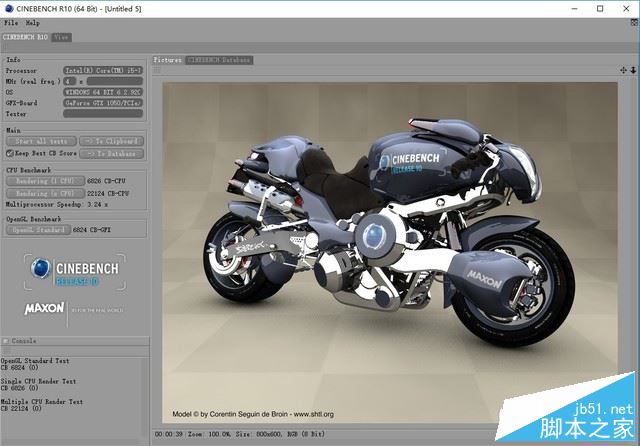Click the Start all tests button
The image size is (640, 446).
click(x=41, y=141)
